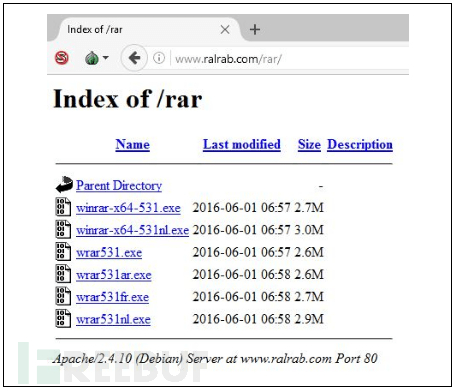
Task: Open the Parent Directory link
Action: pyautogui.click(x=119, y=185)
